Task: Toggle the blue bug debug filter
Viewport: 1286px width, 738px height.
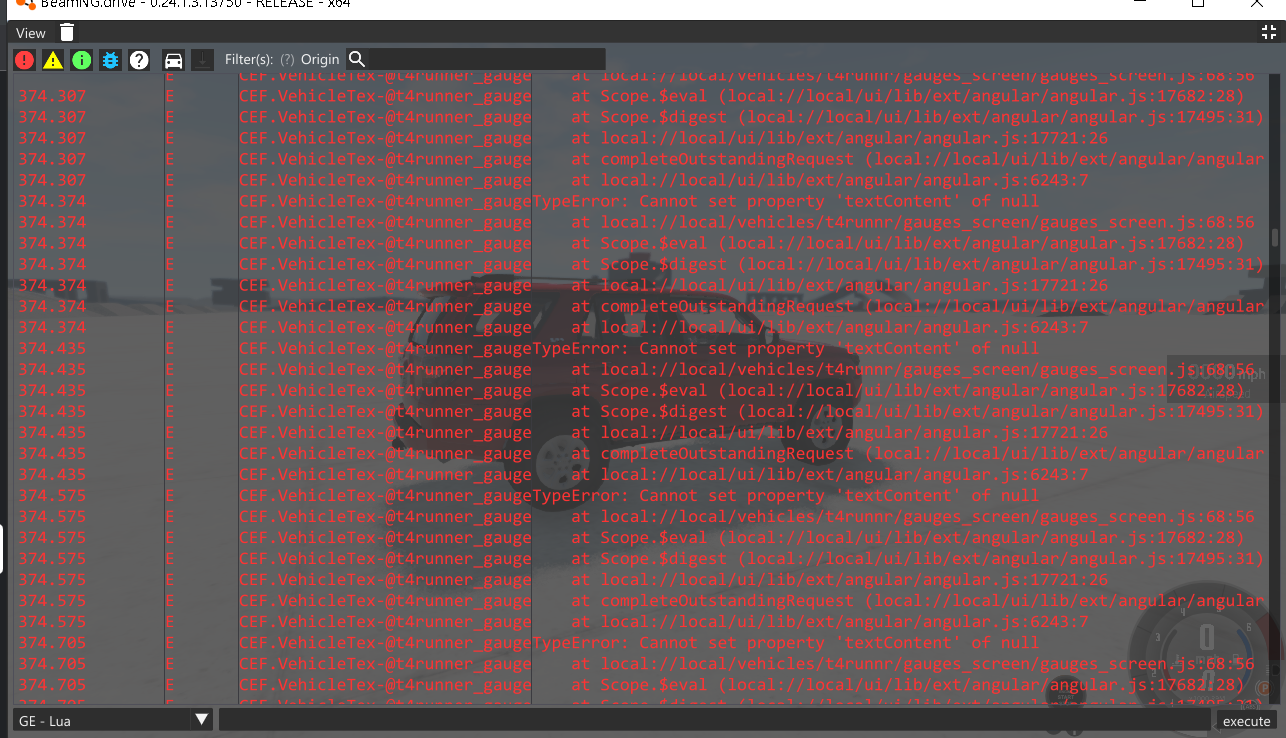Action: tap(110, 60)
